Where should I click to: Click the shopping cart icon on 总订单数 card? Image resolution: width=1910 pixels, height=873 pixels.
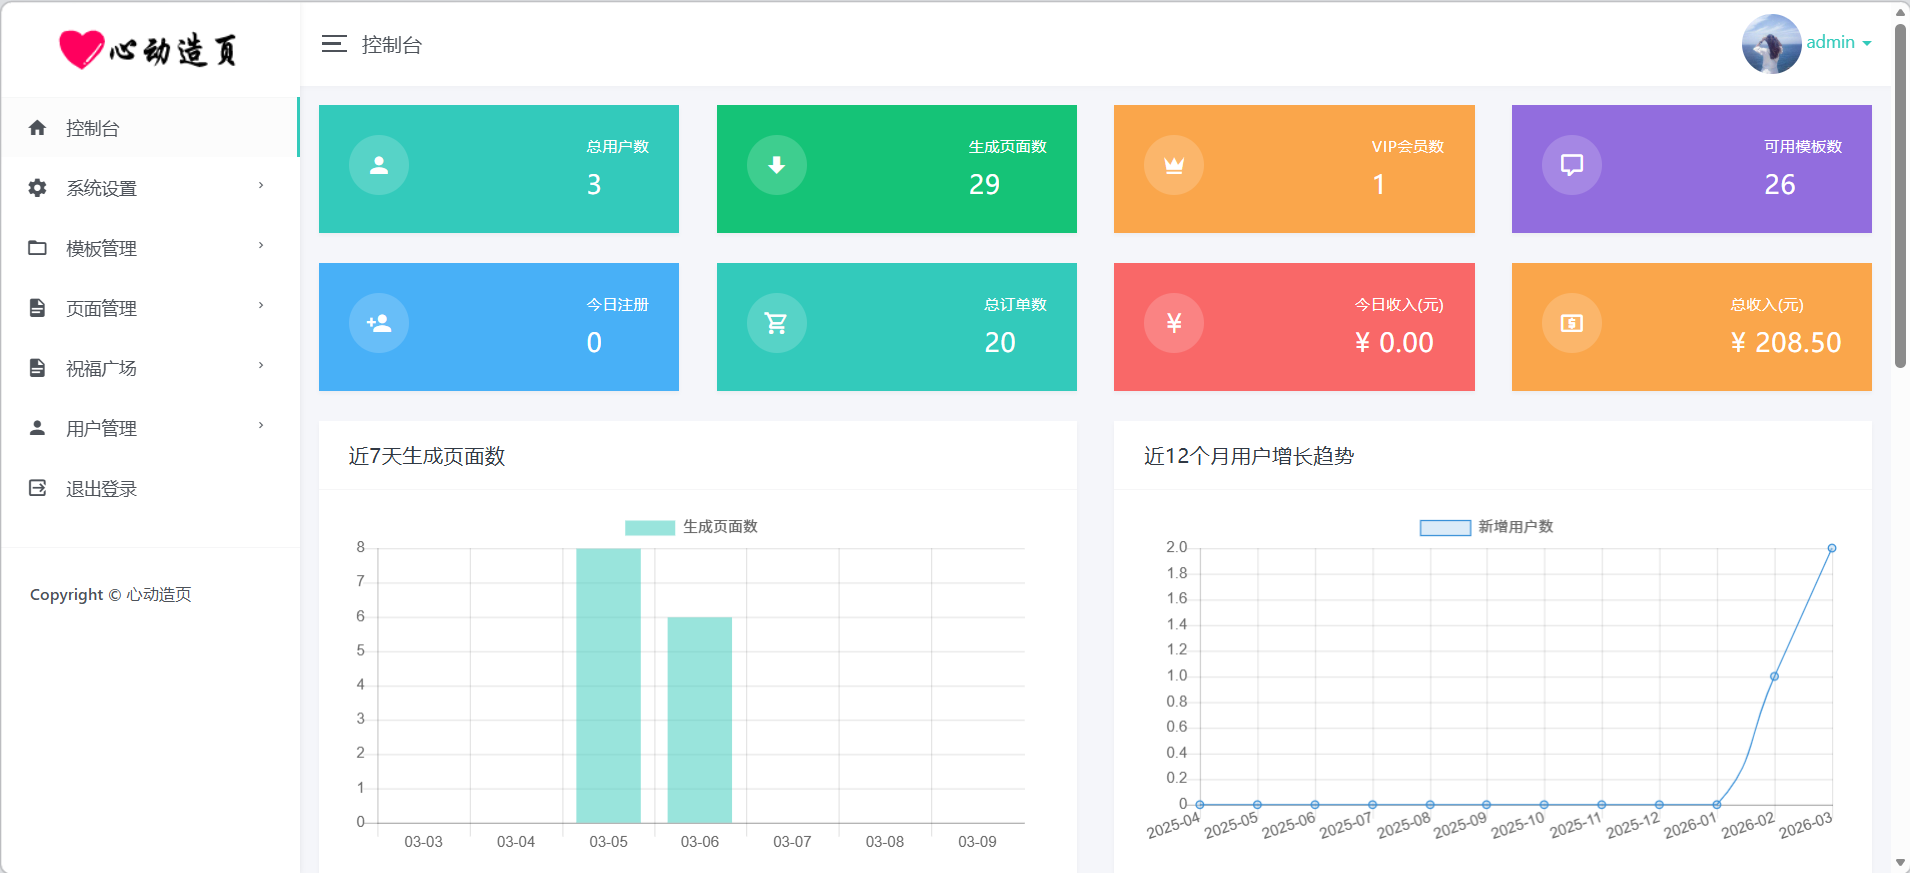point(777,323)
